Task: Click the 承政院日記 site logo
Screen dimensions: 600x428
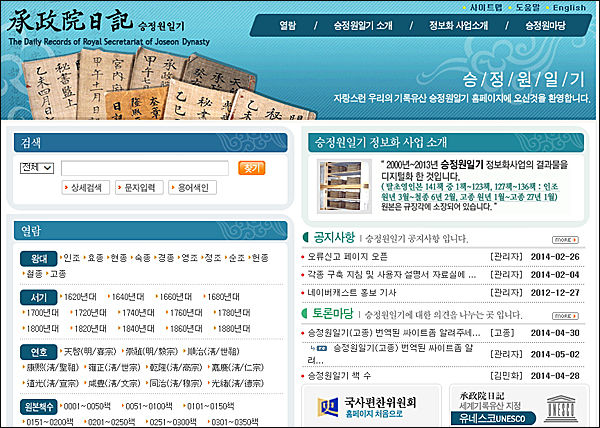Action: [70, 20]
